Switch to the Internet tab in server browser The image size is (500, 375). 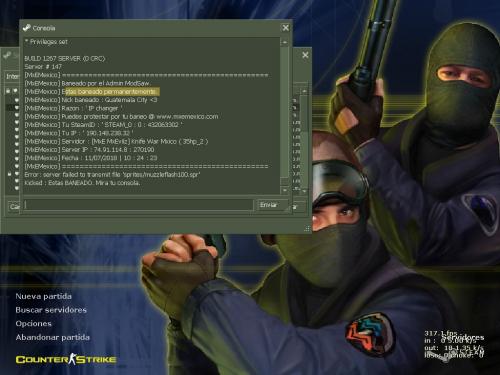(12, 76)
